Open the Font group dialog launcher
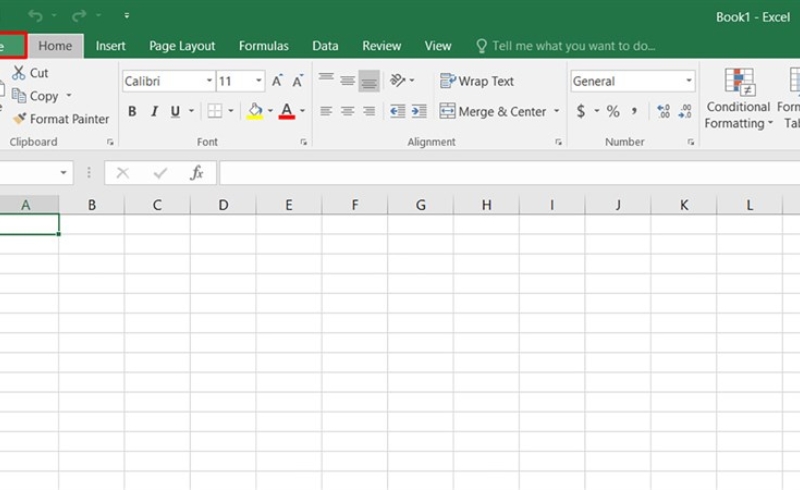This screenshot has height=490, width=800. pyautogui.click(x=304, y=142)
